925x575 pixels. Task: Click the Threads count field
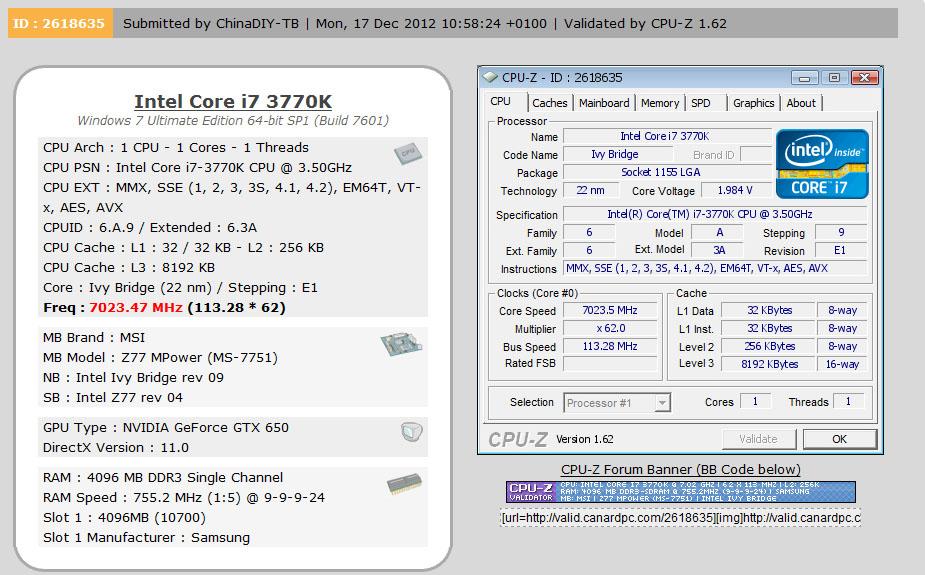coord(848,402)
